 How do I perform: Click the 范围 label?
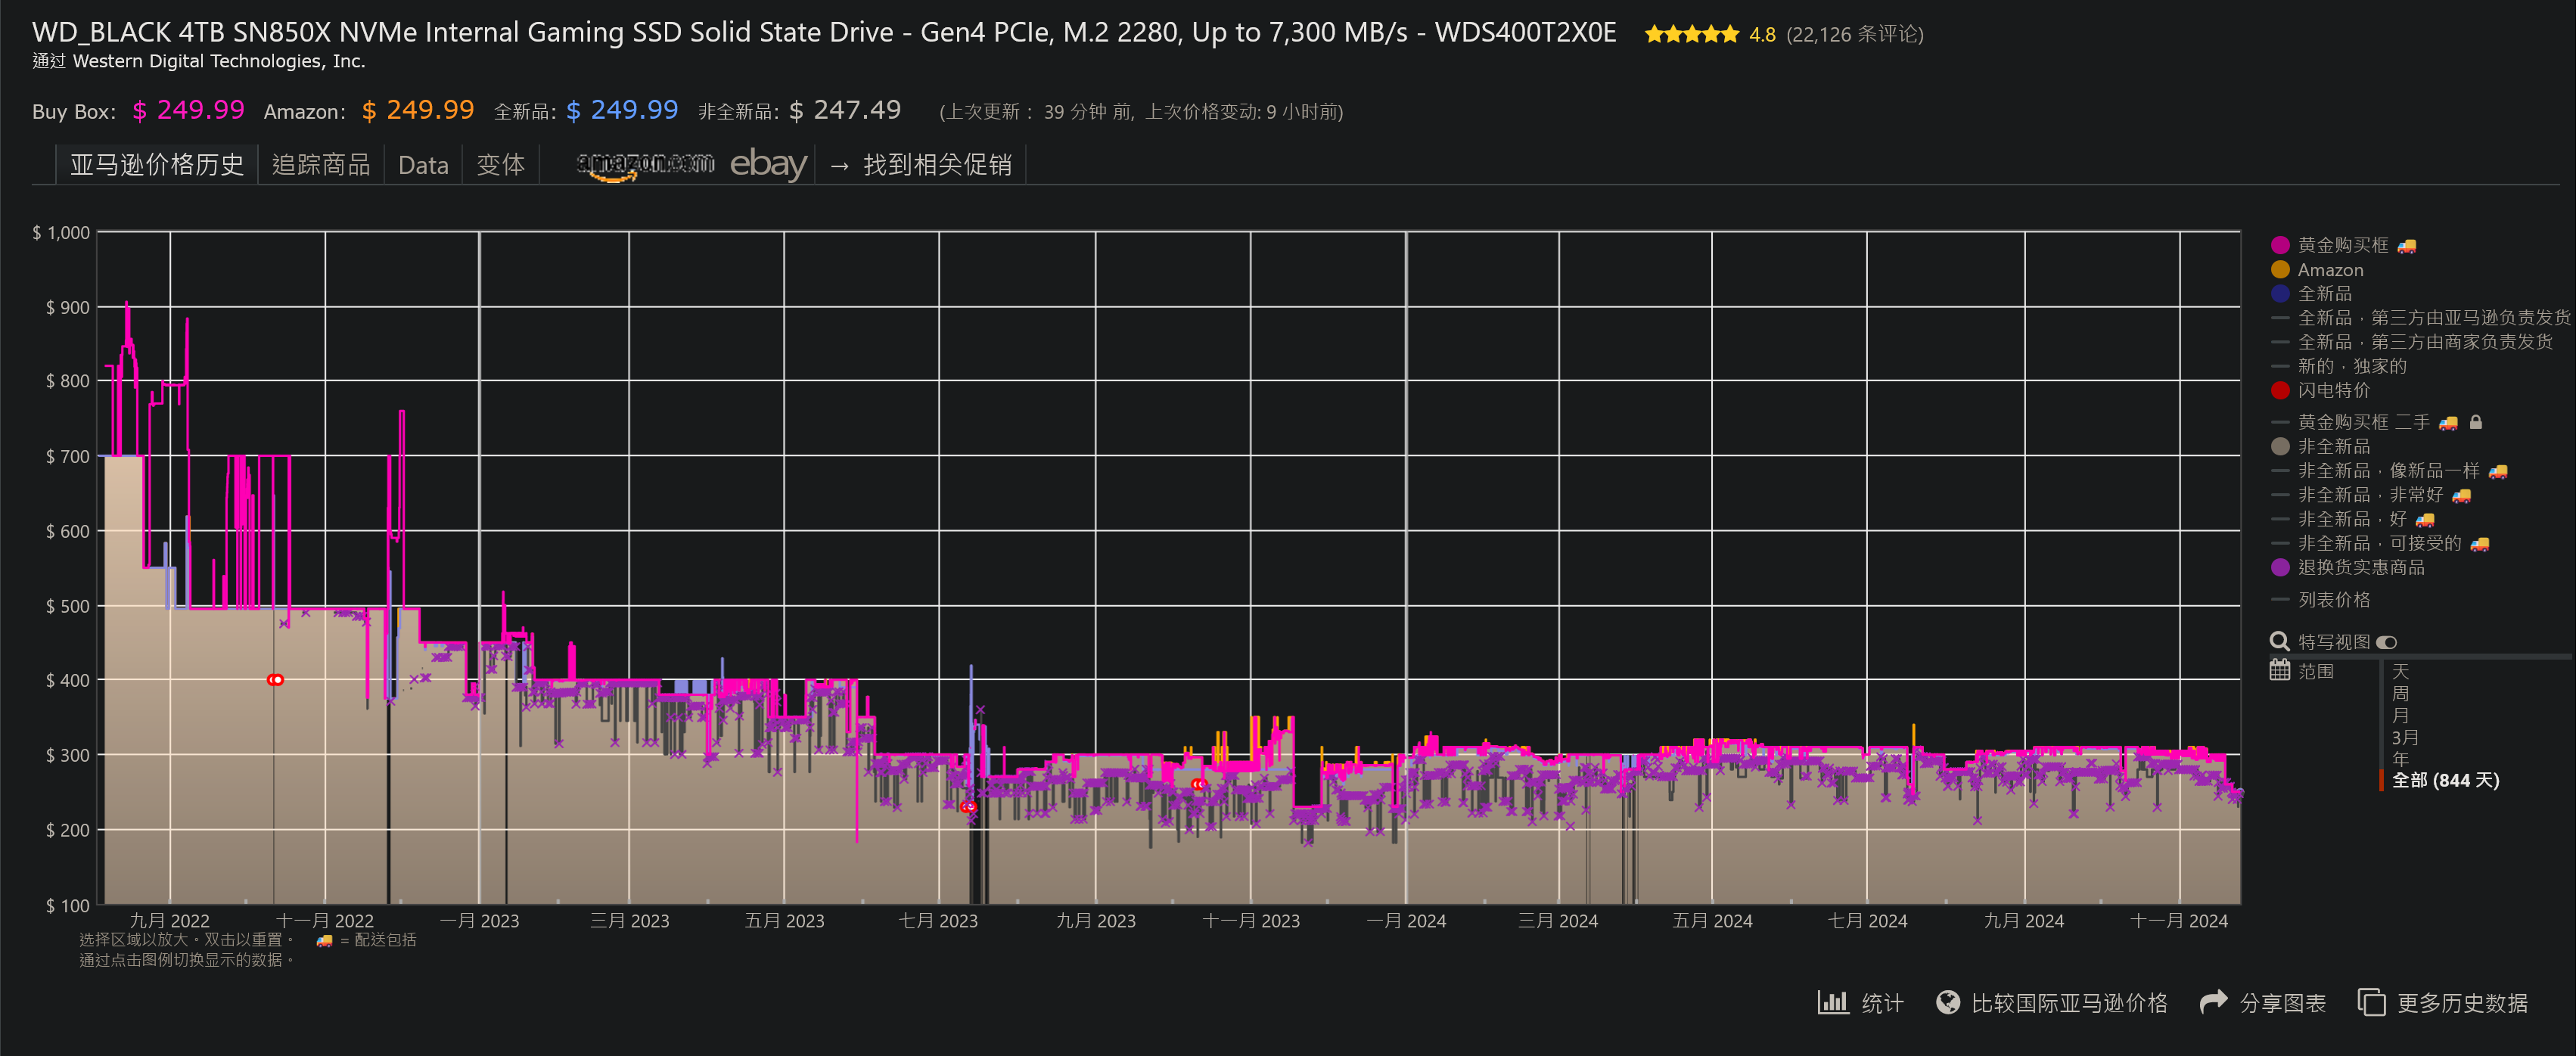tap(2316, 671)
